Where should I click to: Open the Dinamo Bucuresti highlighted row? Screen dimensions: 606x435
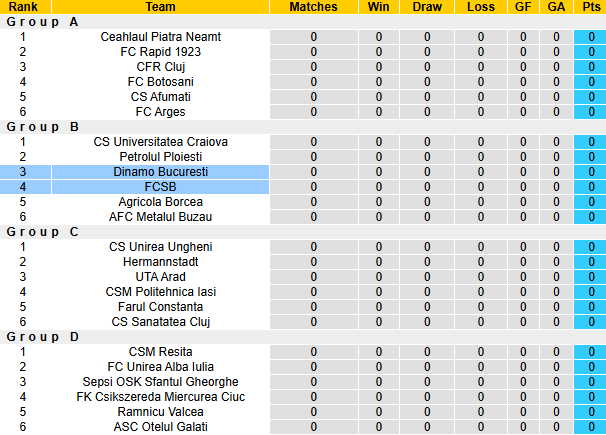[x=161, y=172]
